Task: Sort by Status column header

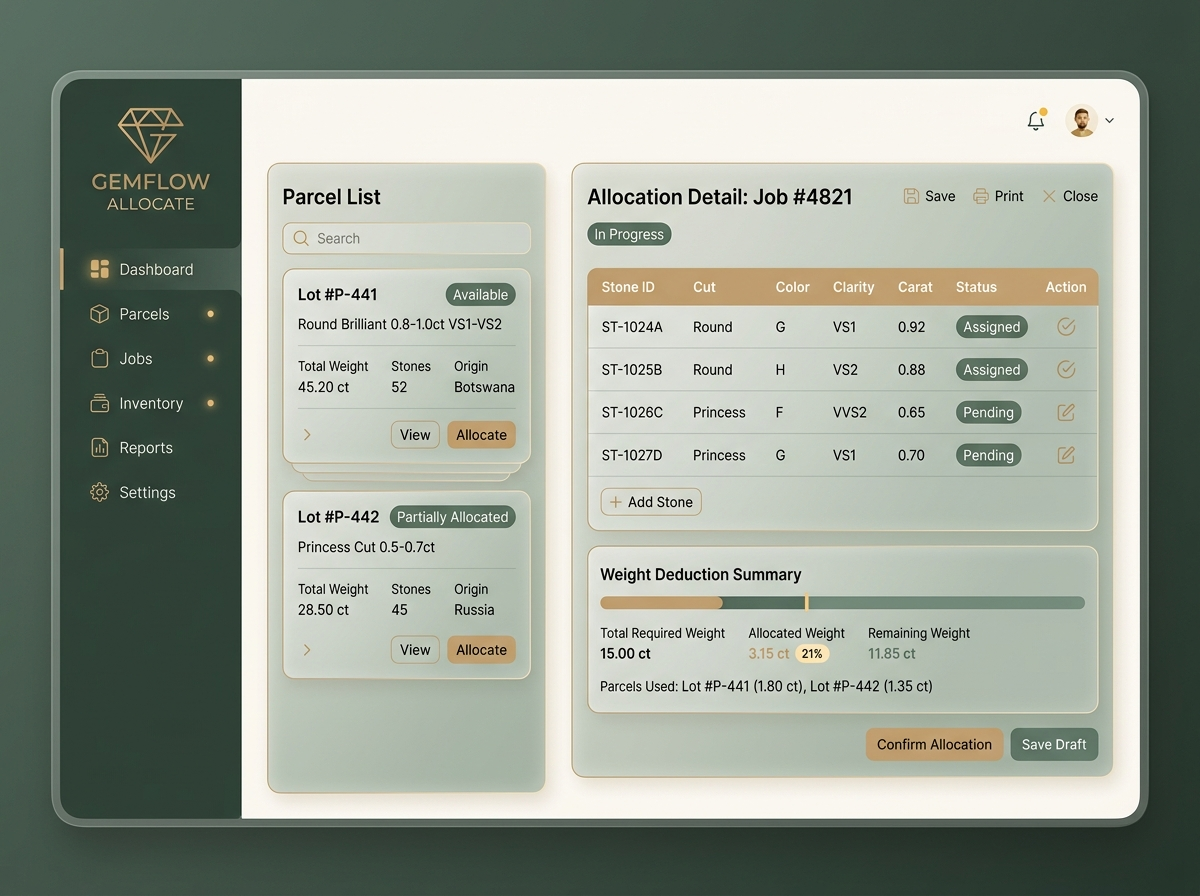Action: pos(976,287)
